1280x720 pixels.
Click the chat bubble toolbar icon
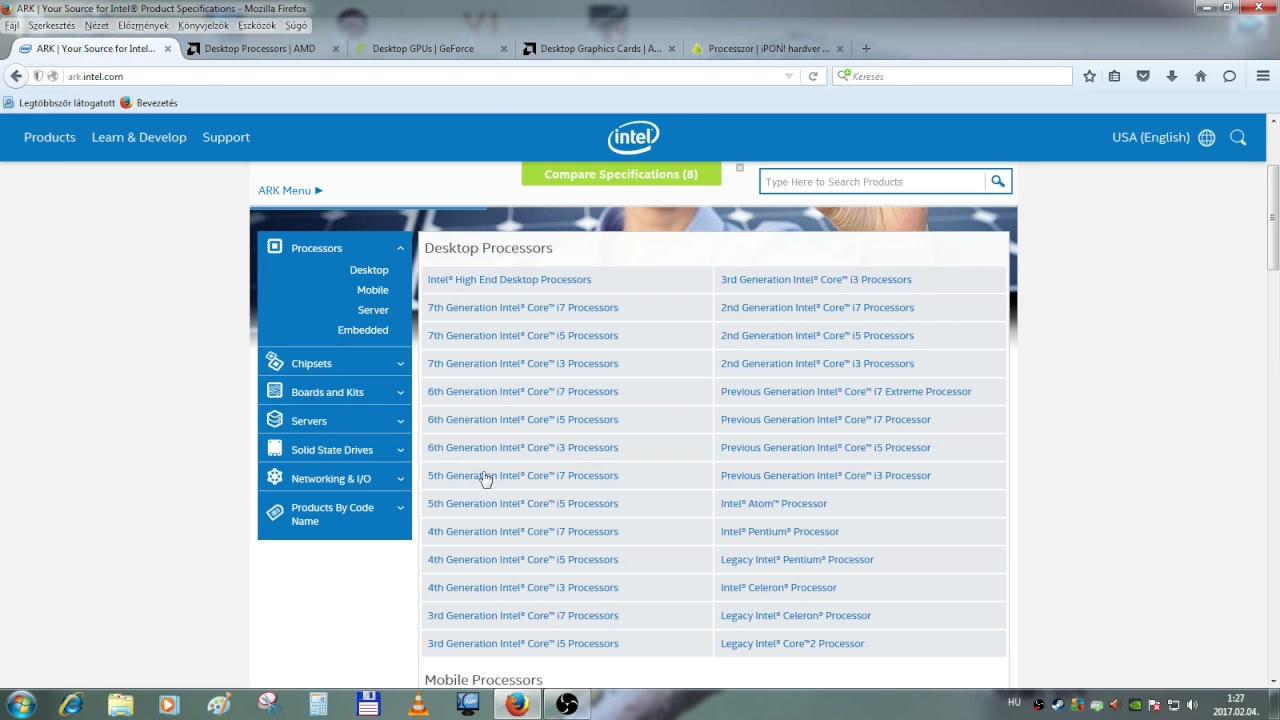click(x=1230, y=76)
